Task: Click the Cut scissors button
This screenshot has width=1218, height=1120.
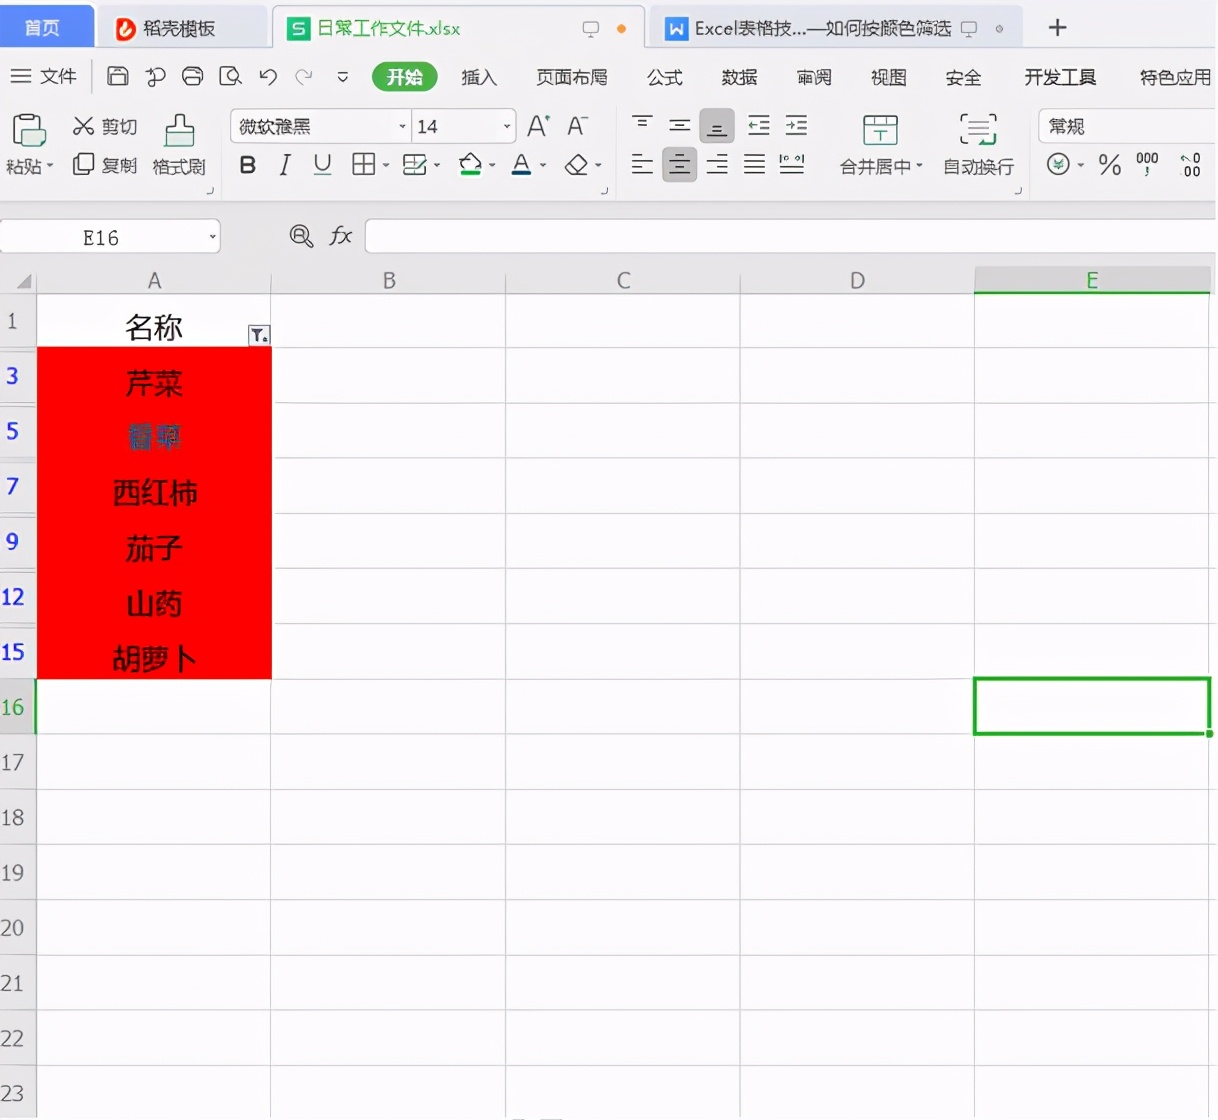Action: pos(104,126)
